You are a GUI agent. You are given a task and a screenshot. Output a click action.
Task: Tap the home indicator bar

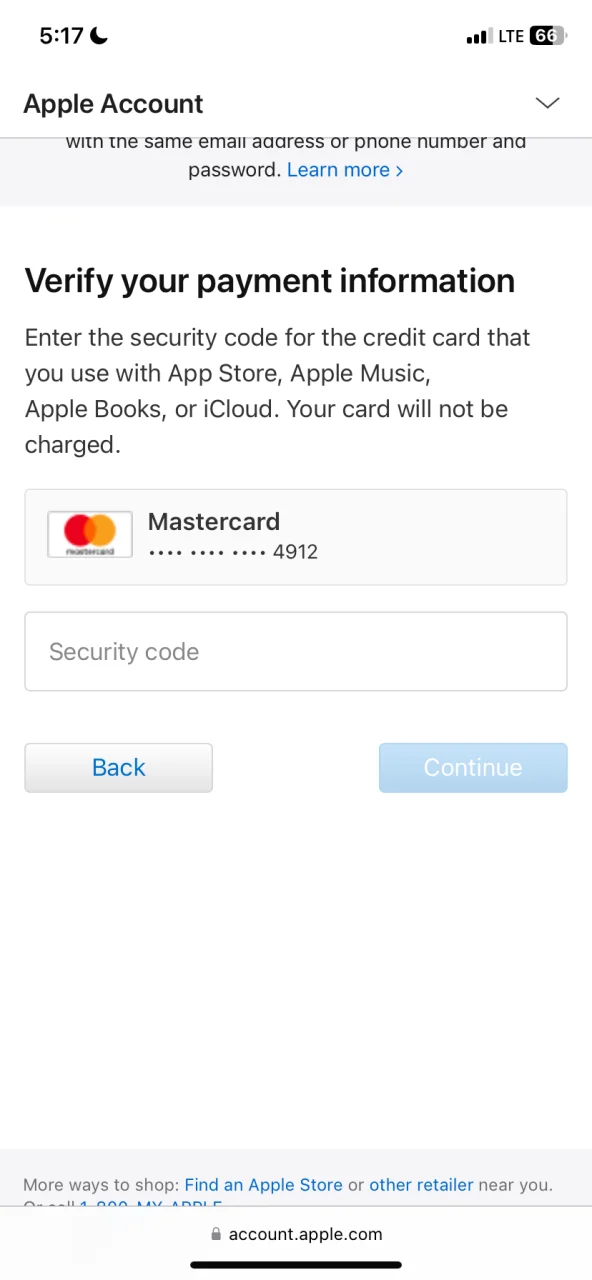tap(296, 1265)
